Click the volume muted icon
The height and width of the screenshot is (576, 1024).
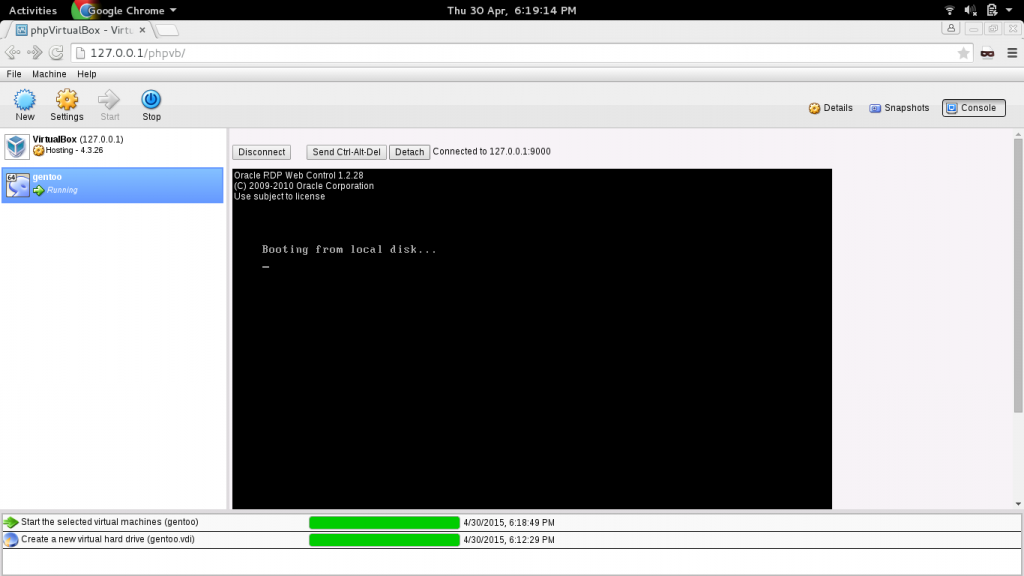(970, 10)
